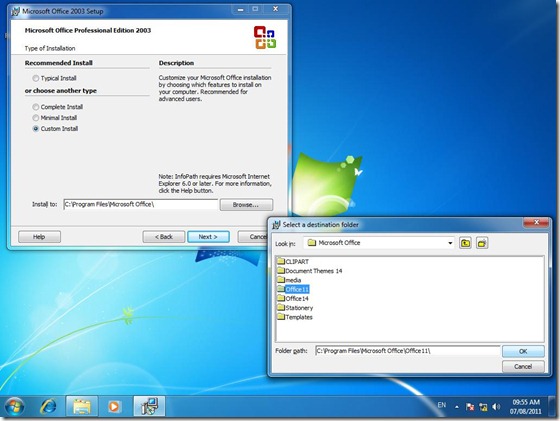This screenshot has height=421, width=560.
Task: Select the Office14 folder
Action: [293, 299]
